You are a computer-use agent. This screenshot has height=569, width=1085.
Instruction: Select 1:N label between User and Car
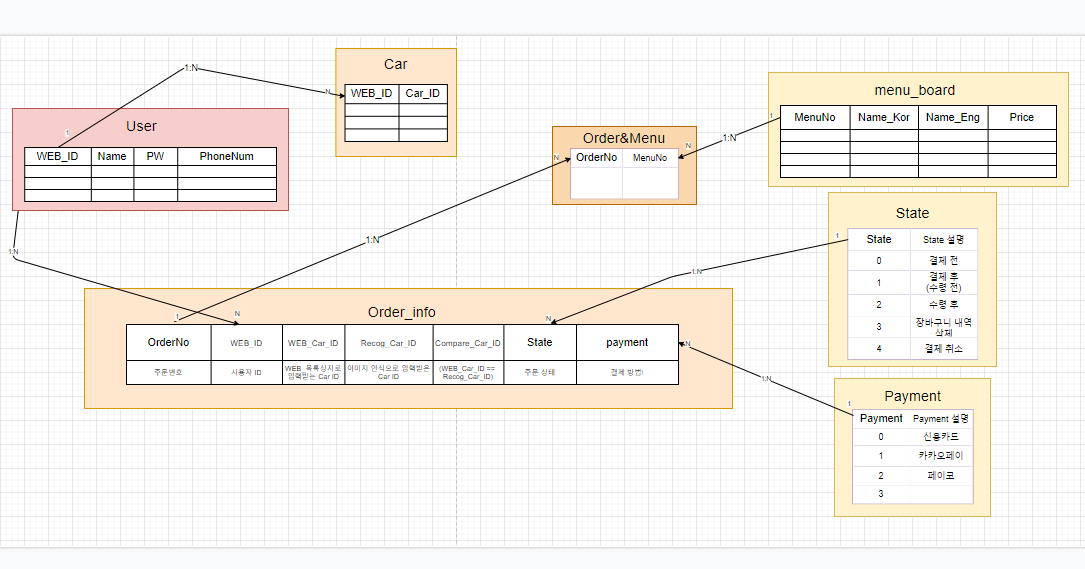(191, 68)
